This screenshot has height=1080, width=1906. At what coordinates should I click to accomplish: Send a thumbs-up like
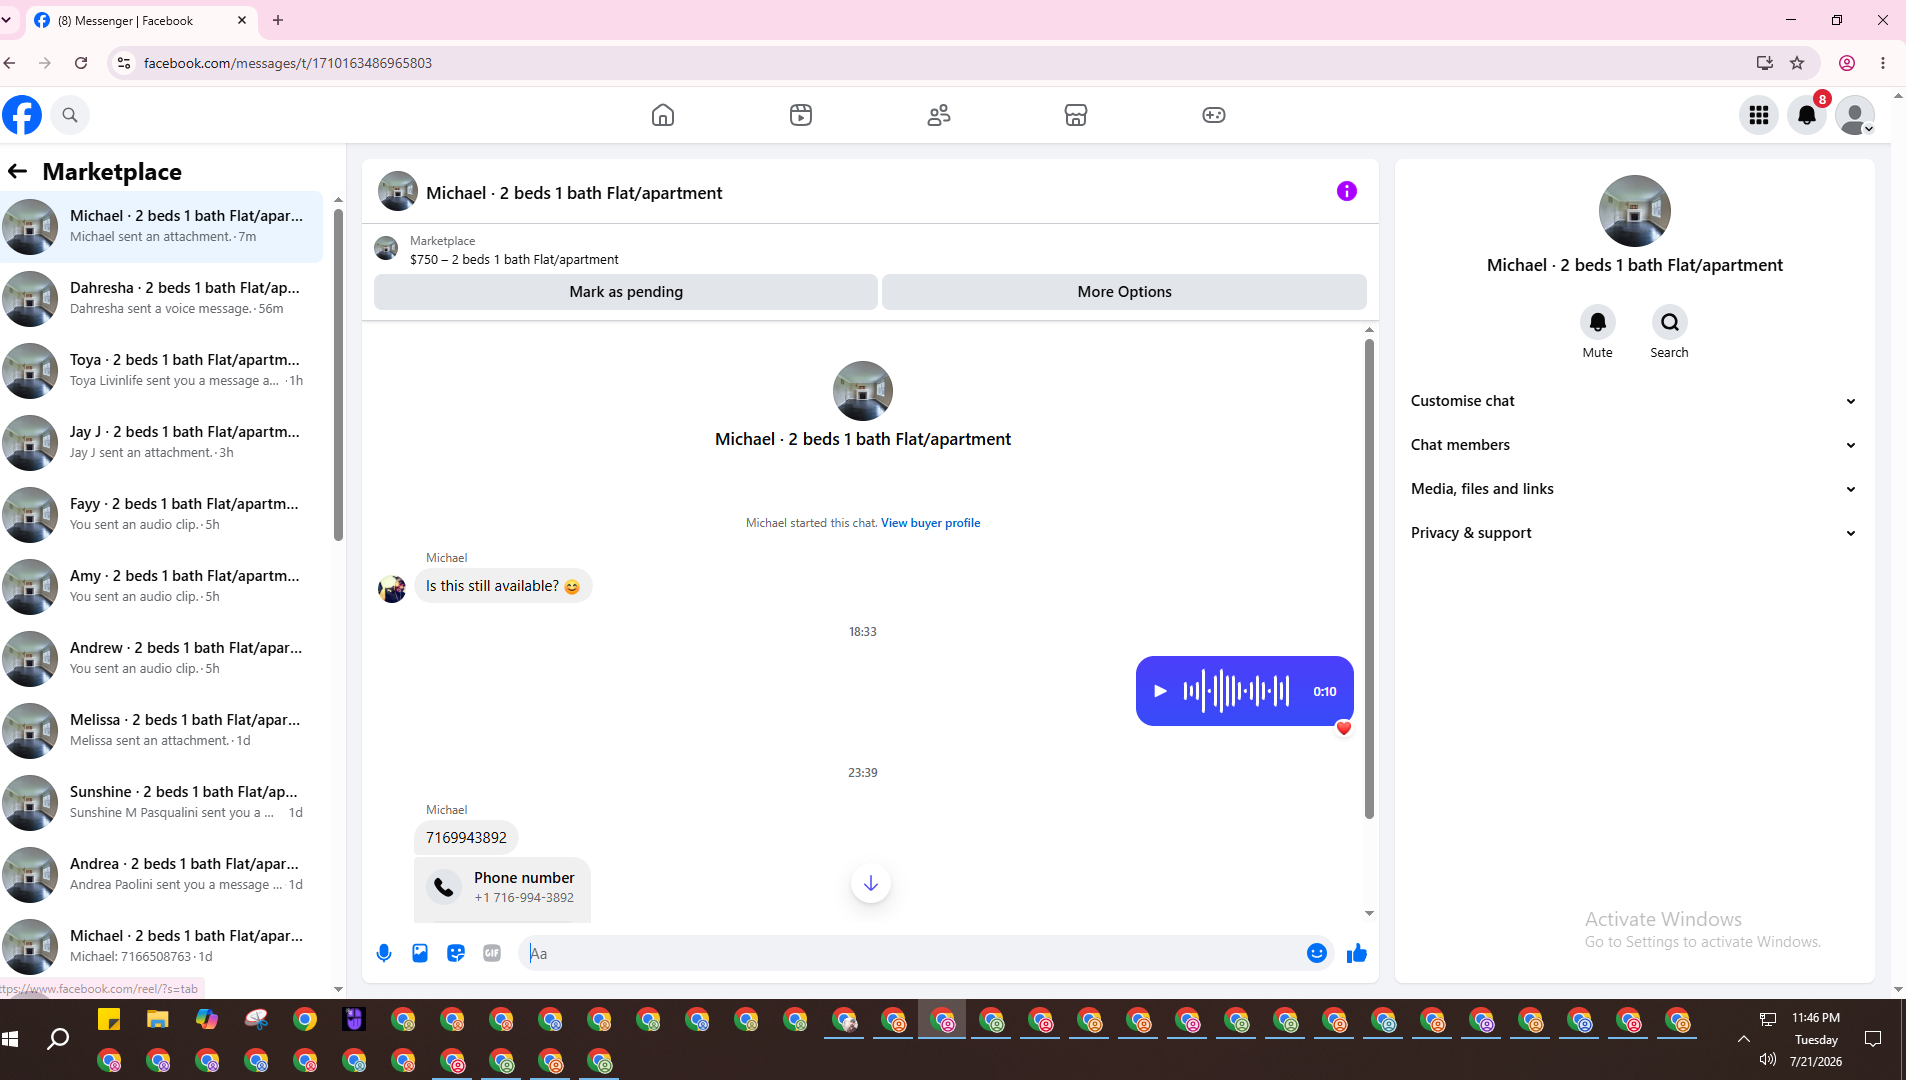coord(1357,953)
